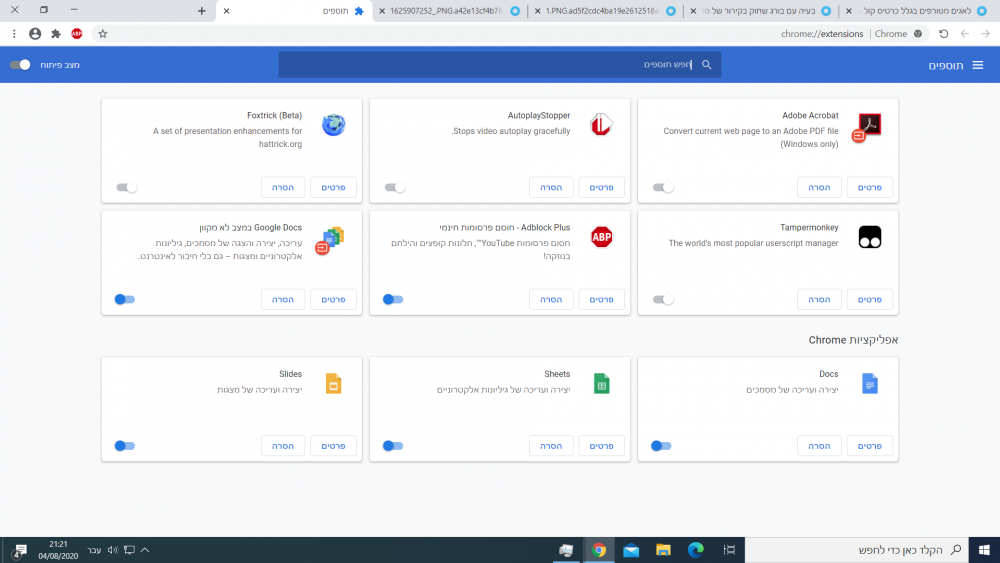Disable the Sheets app toggle
Screen dimensions: 1000x563
[x=393, y=446]
